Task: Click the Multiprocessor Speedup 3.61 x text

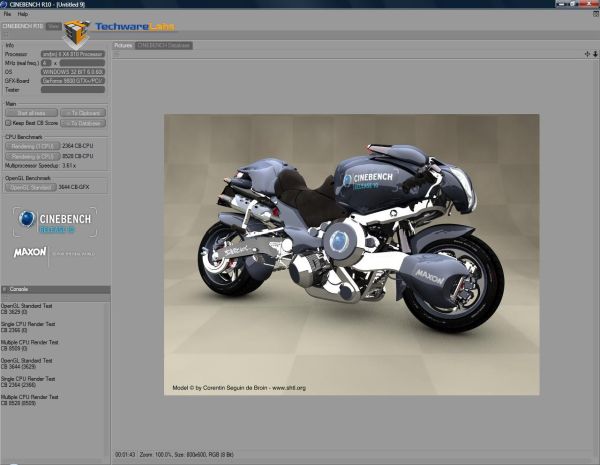Action: click(x=41, y=166)
